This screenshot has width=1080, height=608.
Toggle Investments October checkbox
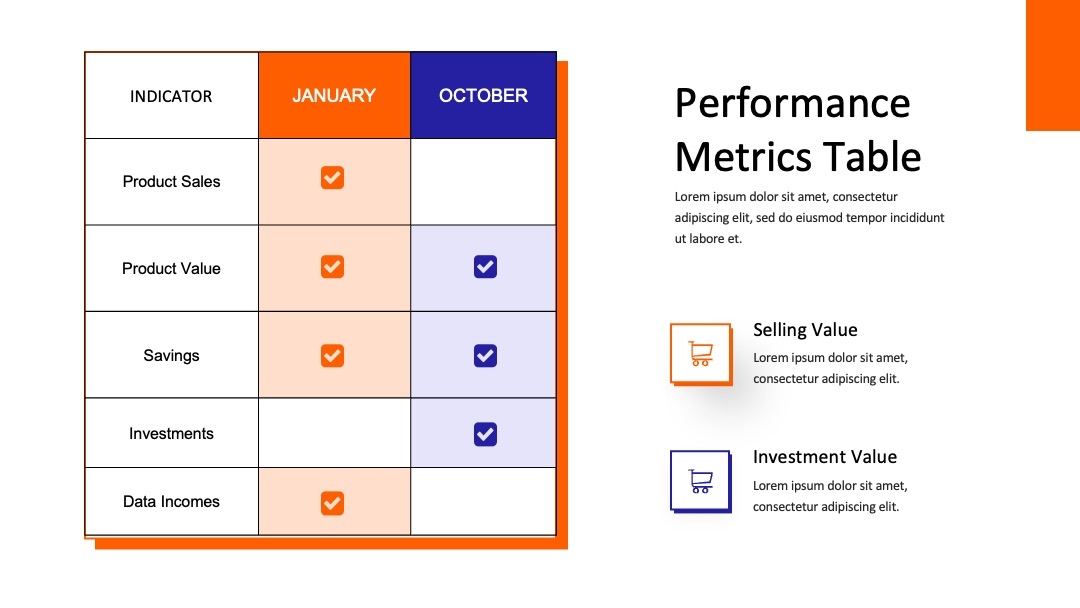485,434
